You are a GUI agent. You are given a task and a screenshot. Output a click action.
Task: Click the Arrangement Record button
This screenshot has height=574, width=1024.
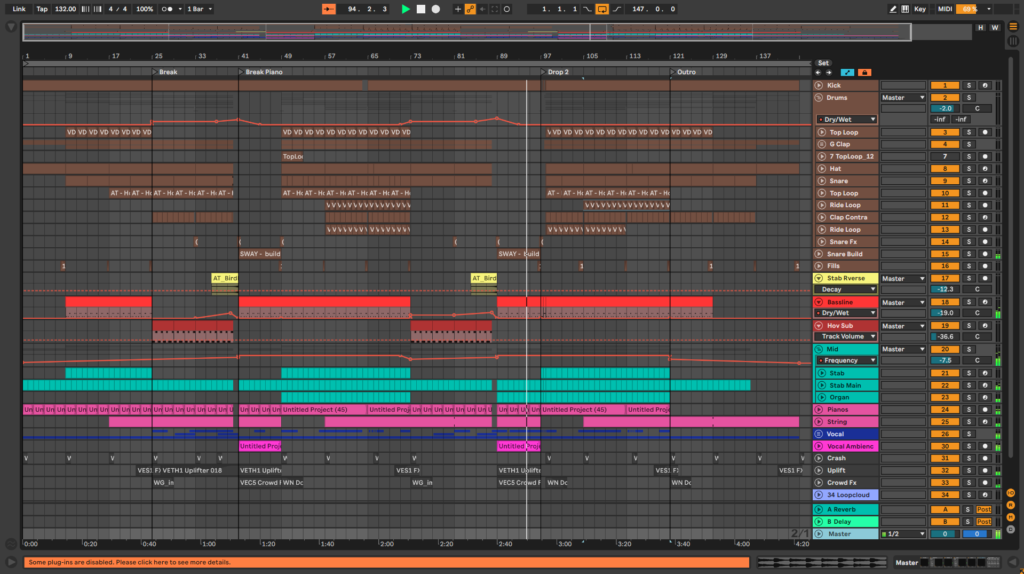[435, 9]
